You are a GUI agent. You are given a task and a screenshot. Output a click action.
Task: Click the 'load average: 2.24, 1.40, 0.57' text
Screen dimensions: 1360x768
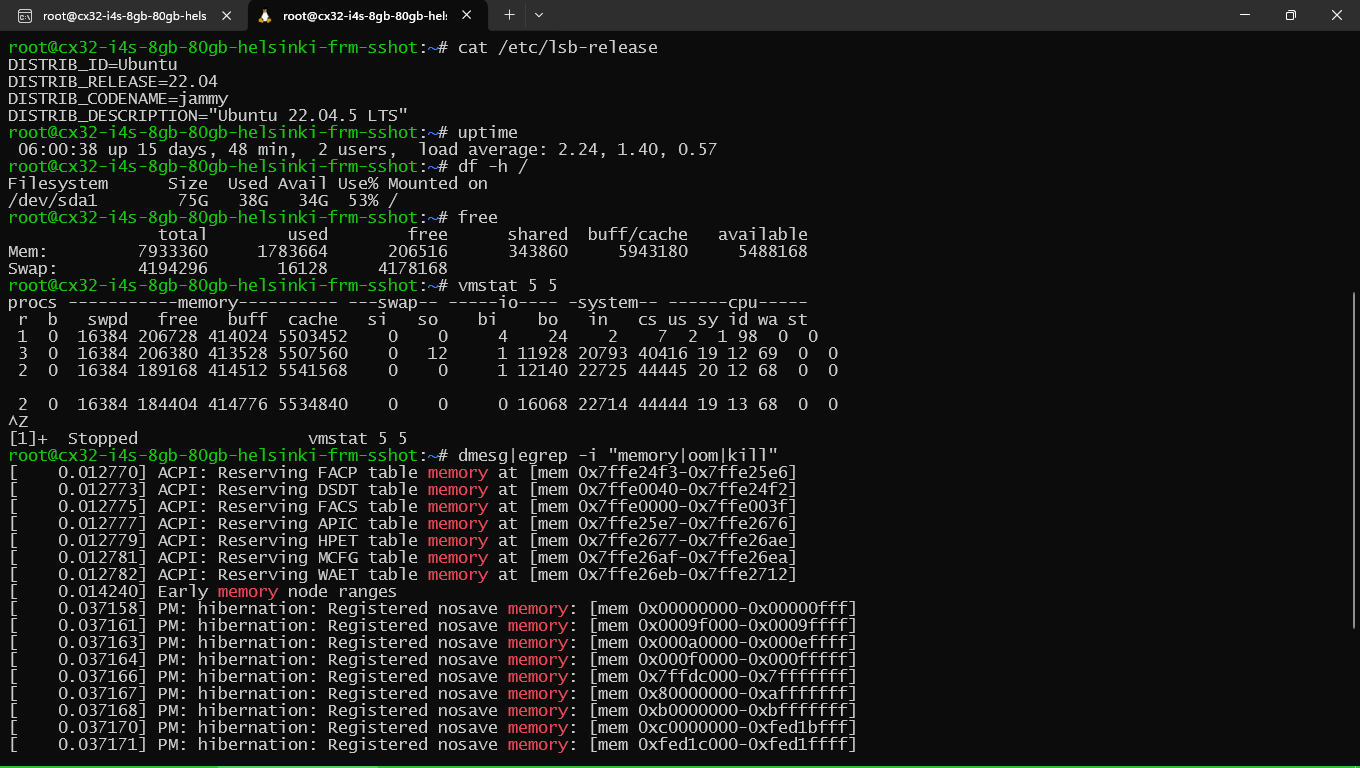tap(568, 149)
